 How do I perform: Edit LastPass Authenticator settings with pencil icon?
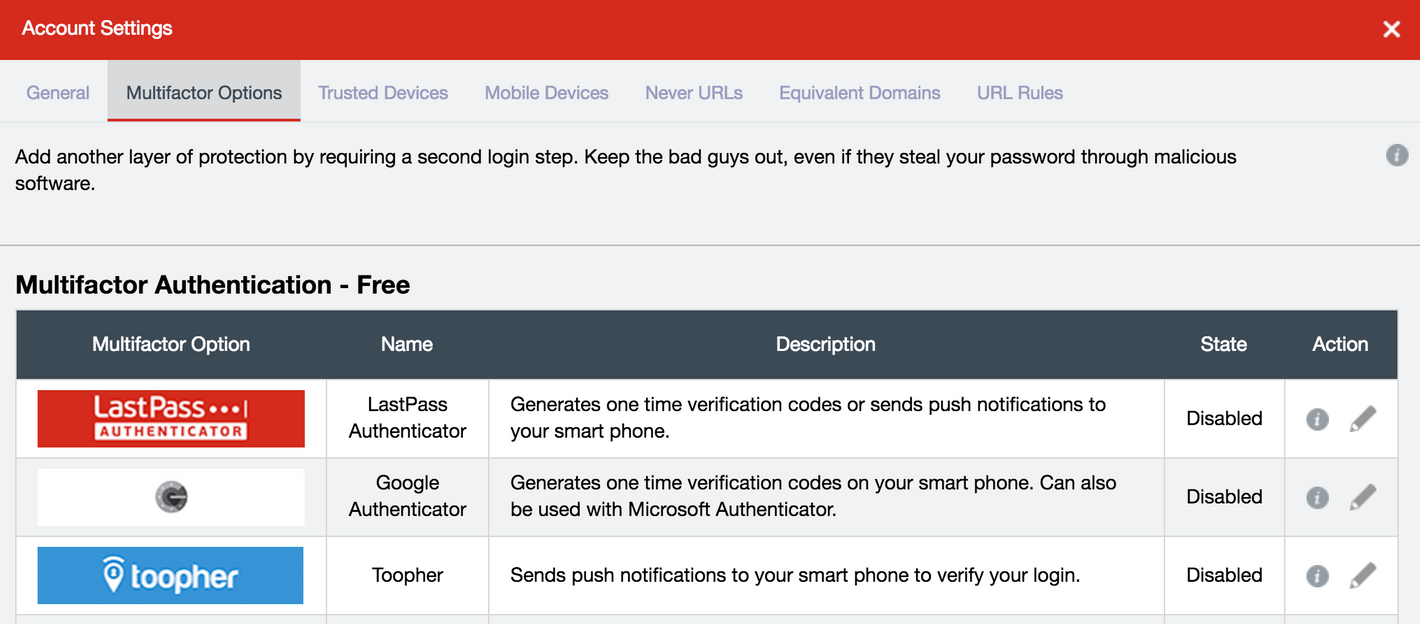click(1364, 418)
